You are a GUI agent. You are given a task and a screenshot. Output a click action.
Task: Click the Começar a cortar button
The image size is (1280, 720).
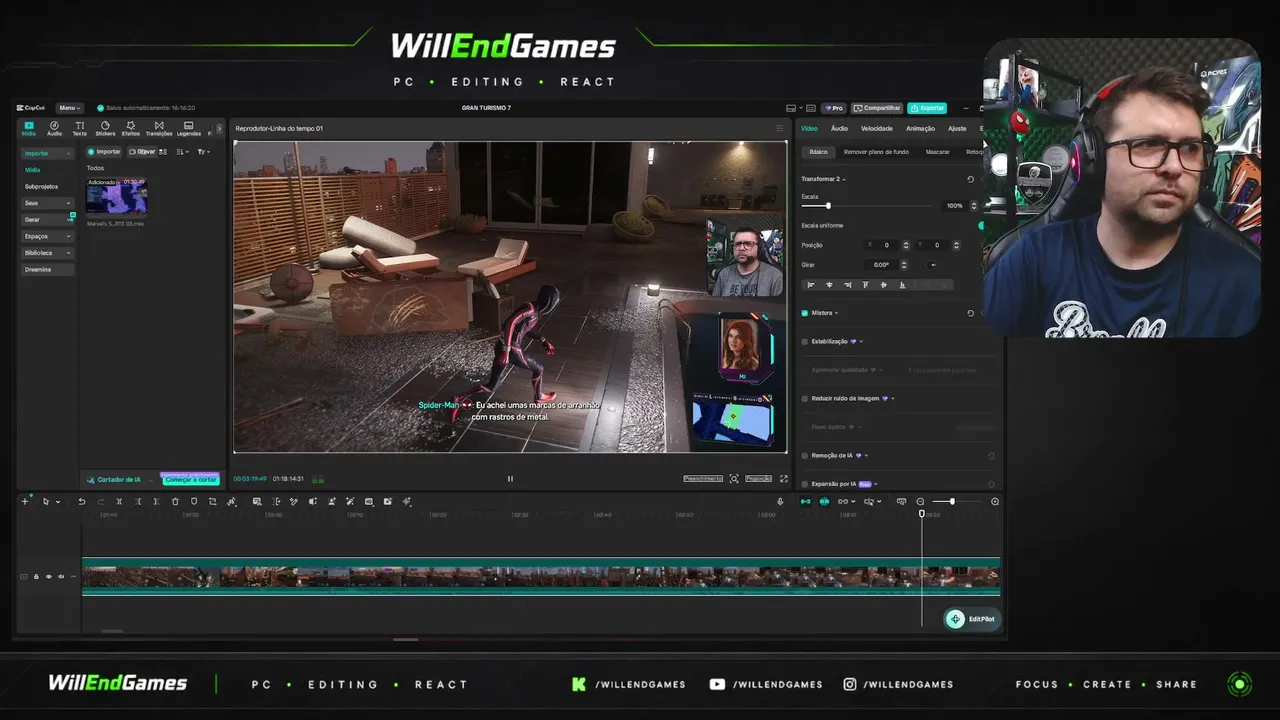point(190,480)
